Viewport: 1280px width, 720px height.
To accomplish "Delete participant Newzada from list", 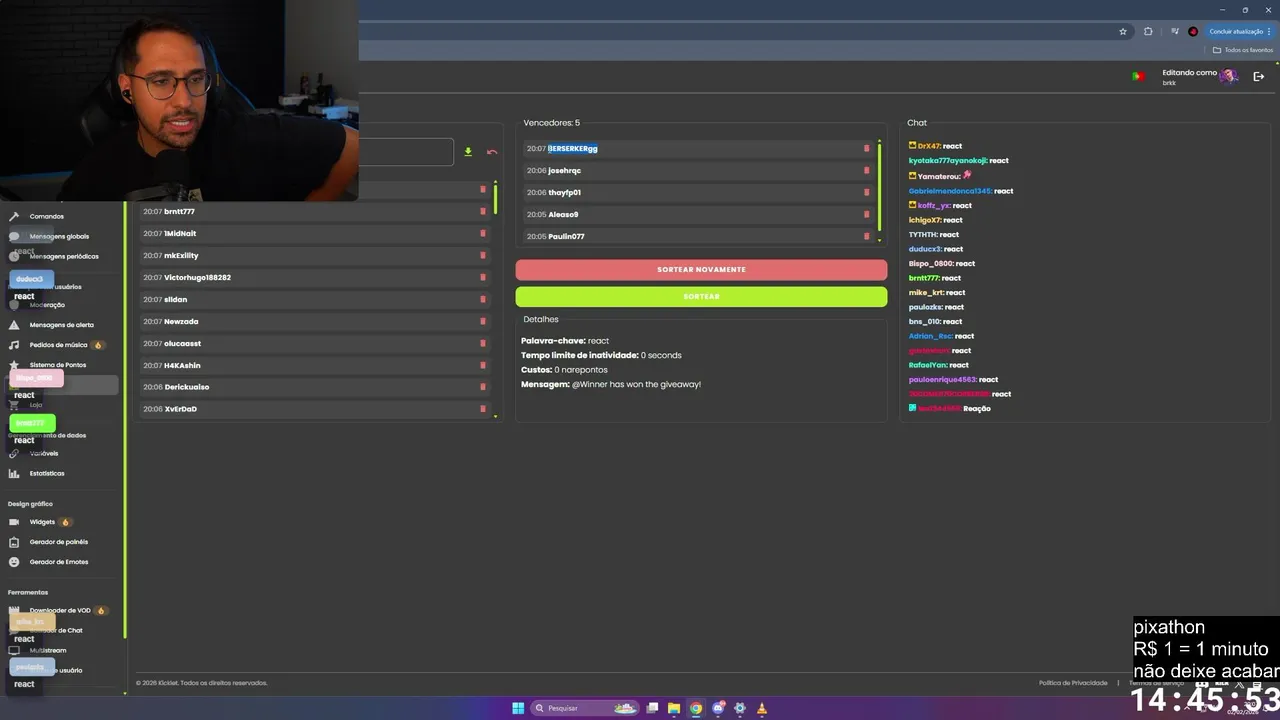I will [x=483, y=322].
